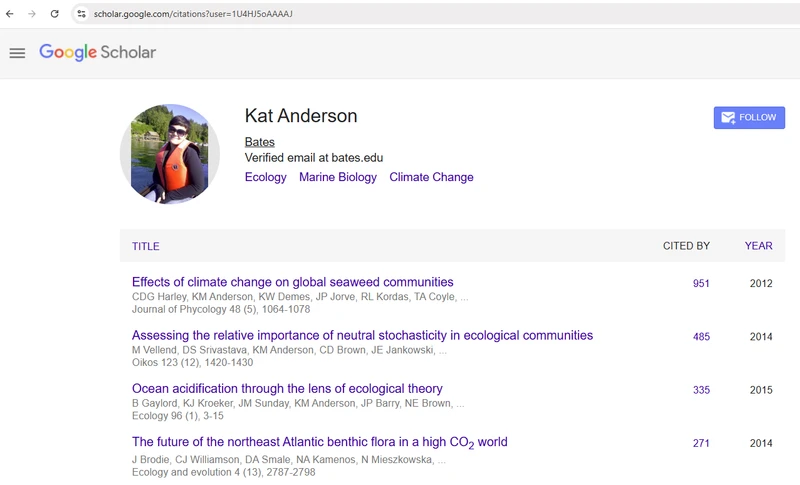Sort publications by YEAR header
This screenshot has width=800, height=485.
(x=758, y=246)
